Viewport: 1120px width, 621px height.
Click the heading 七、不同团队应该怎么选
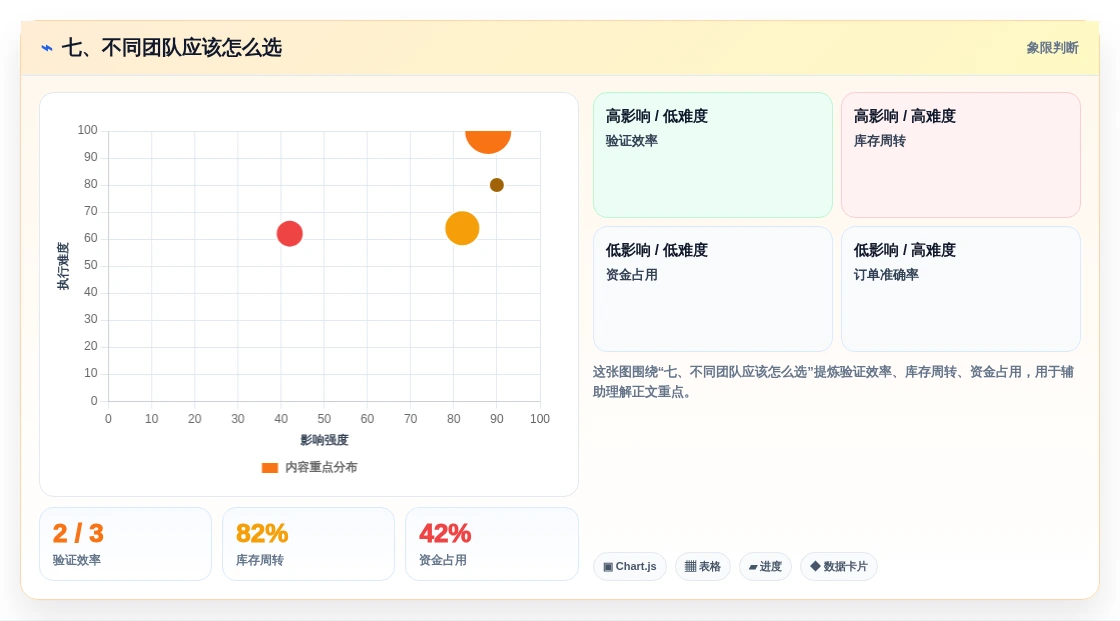pos(171,48)
